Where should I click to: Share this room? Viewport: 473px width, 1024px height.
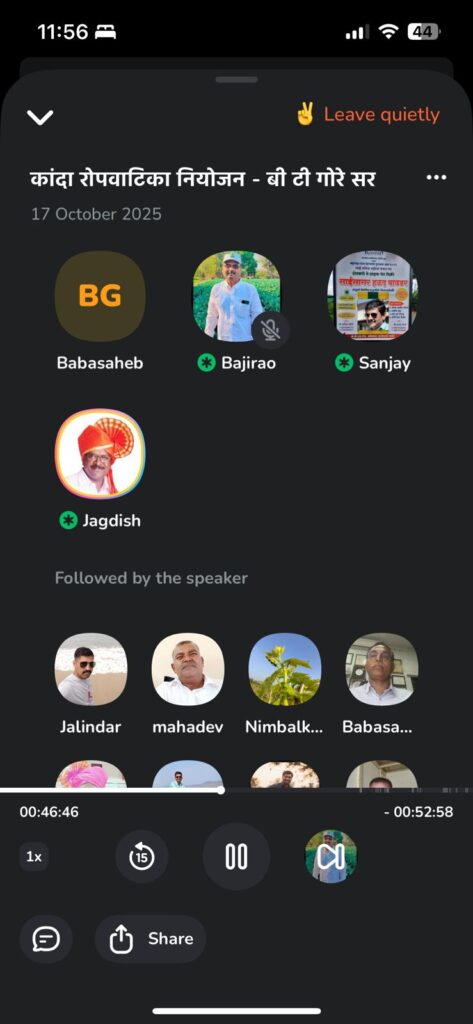click(150, 939)
